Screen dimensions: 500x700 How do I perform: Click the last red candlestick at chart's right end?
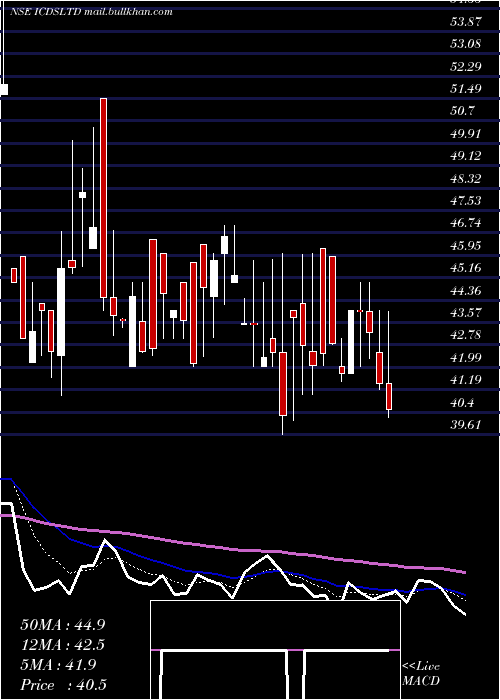click(x=389, y=396)
